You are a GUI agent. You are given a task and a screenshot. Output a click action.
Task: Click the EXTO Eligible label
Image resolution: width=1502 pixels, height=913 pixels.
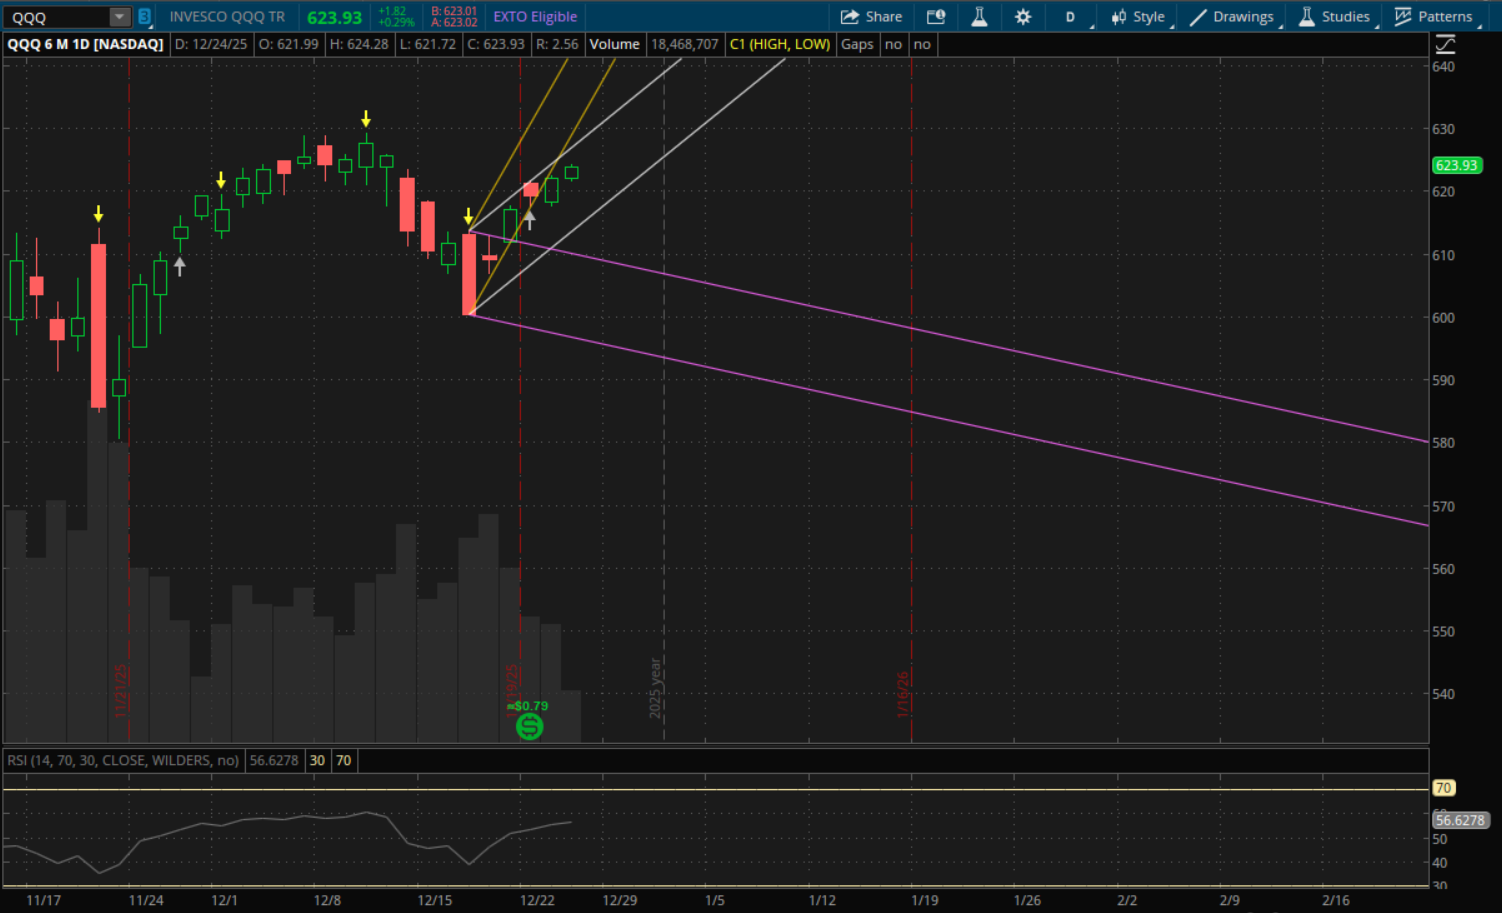point(535,17)
